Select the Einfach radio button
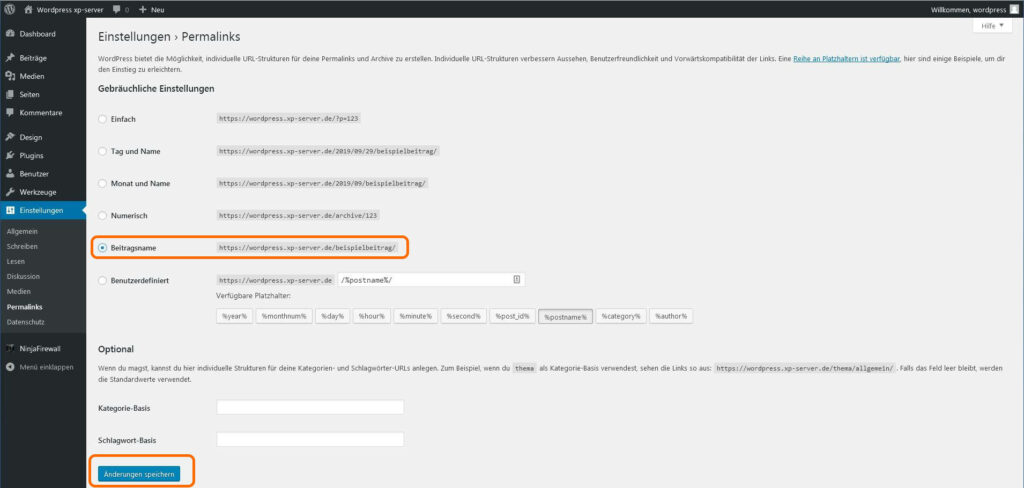1024x488 pixels. coord(102,120)
